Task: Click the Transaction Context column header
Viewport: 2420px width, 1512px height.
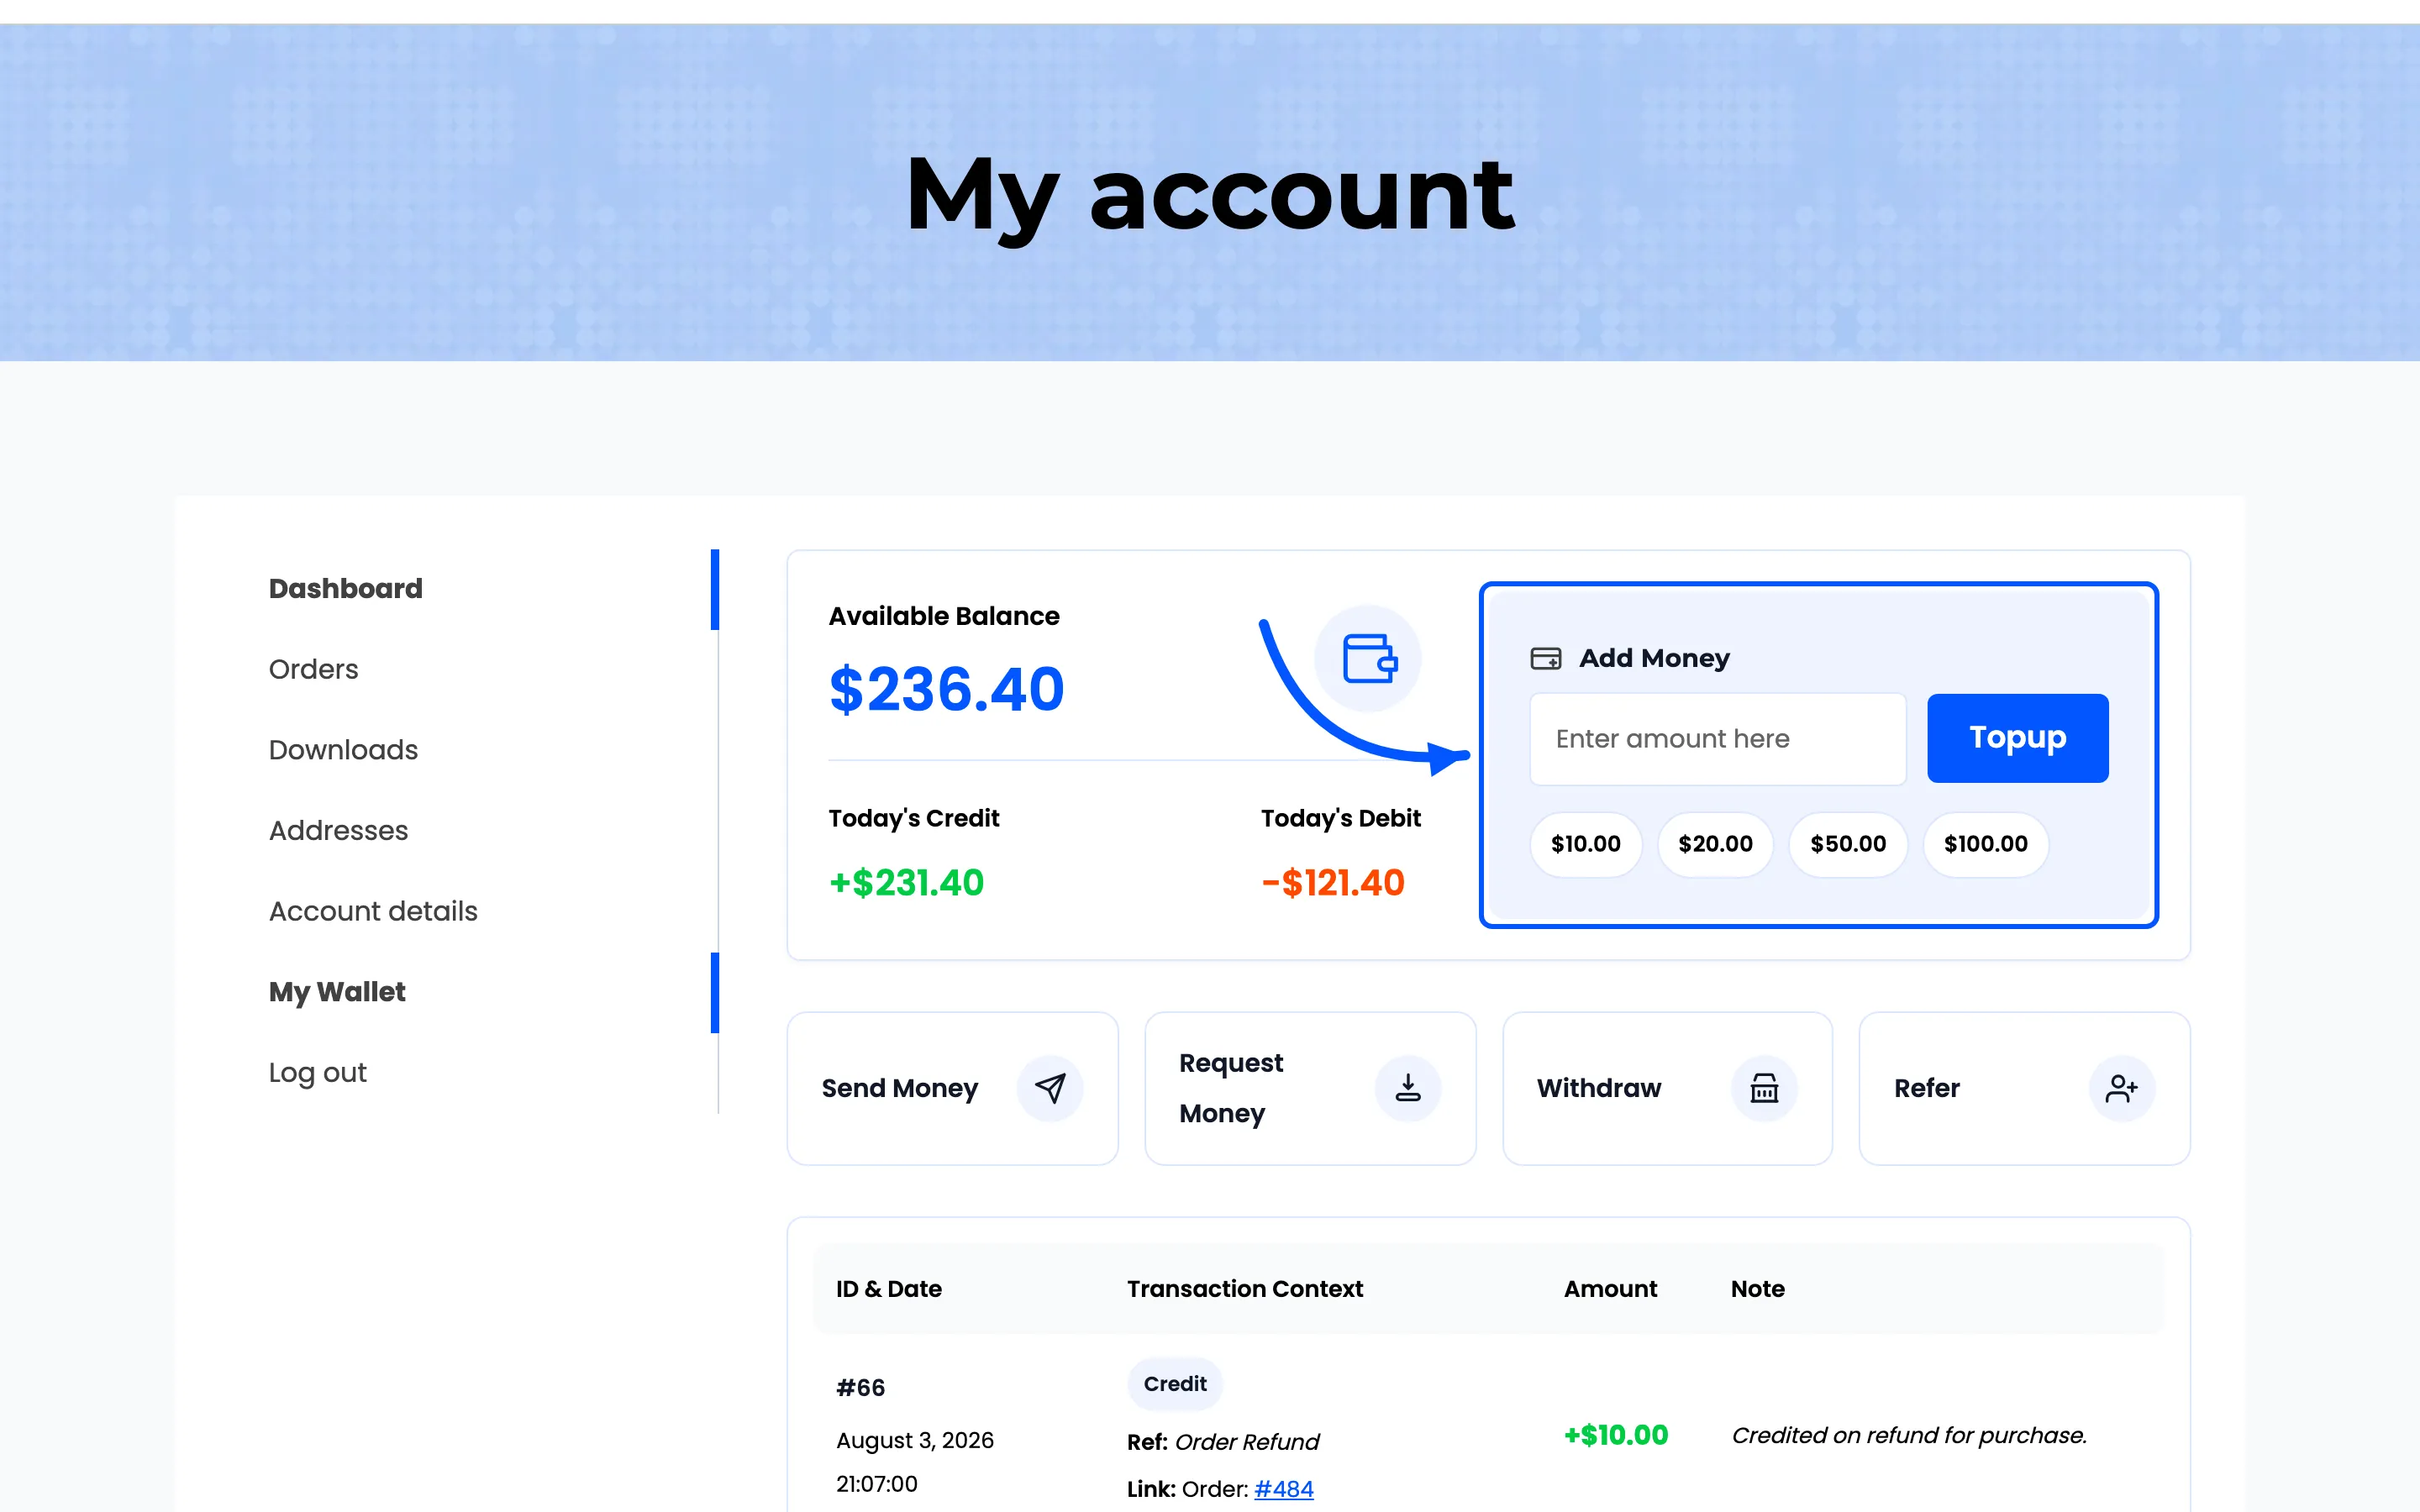Action: click(x=1244, y=1289)
